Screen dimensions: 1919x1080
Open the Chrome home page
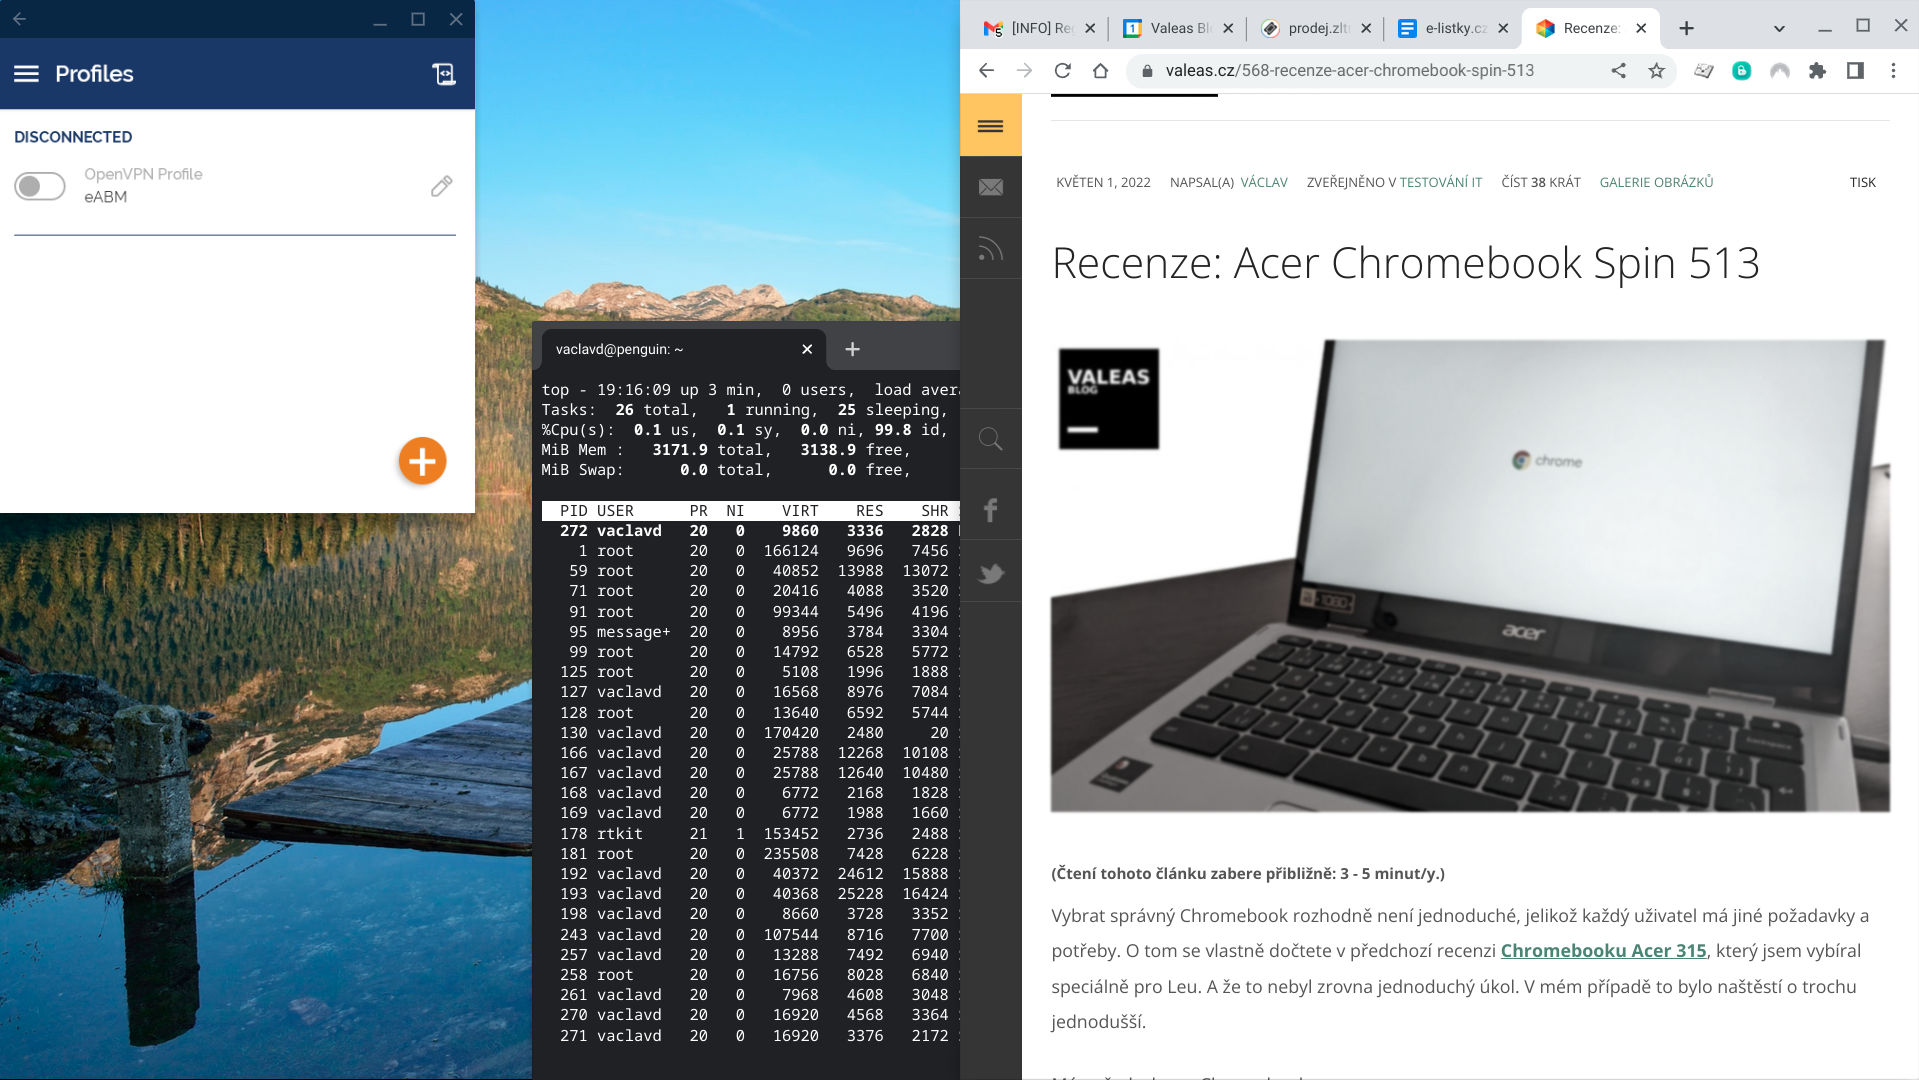click(x=1101, y=71)
